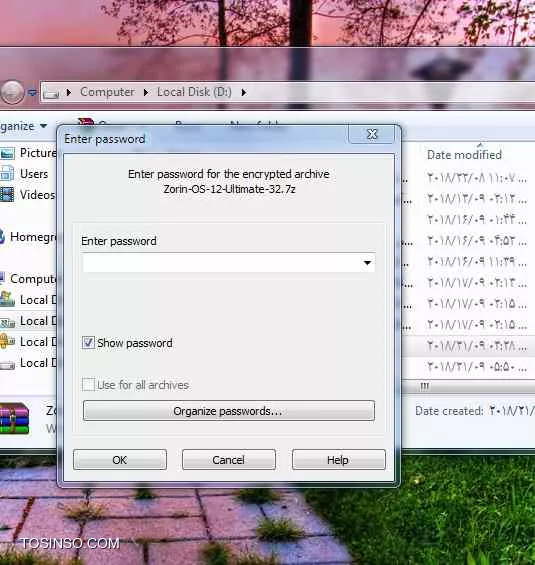Click WinRAR archive icon in details pane

coord(14,418)
